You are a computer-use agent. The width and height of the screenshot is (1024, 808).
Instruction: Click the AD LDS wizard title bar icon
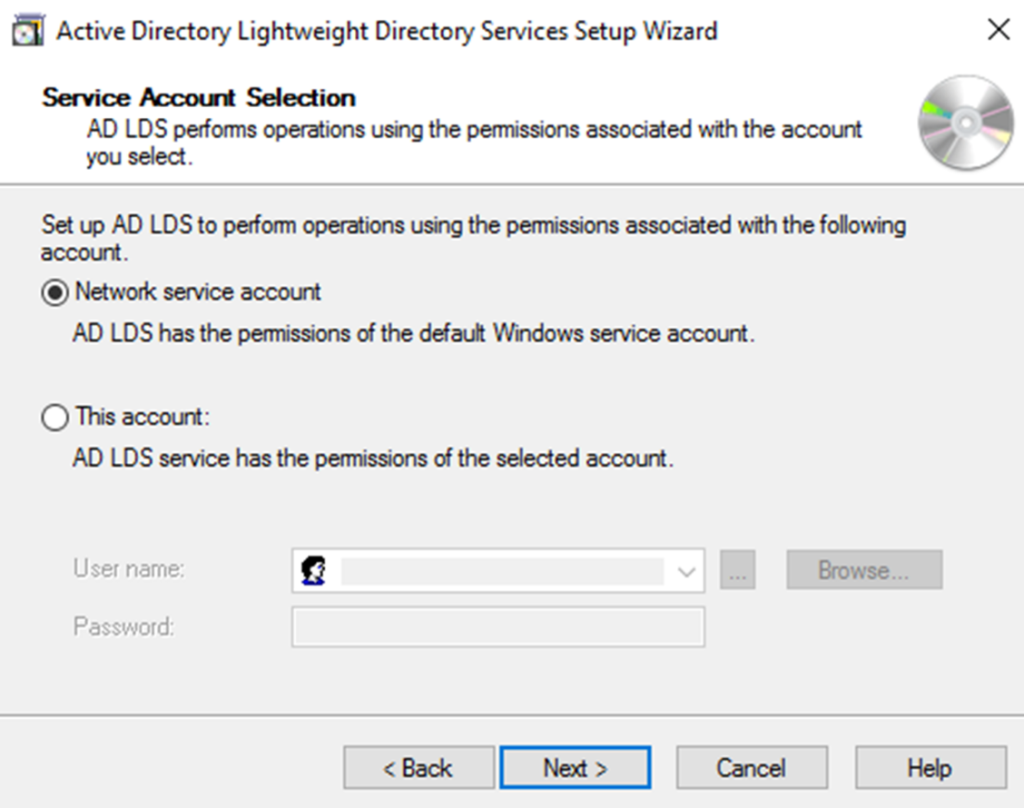28,30
